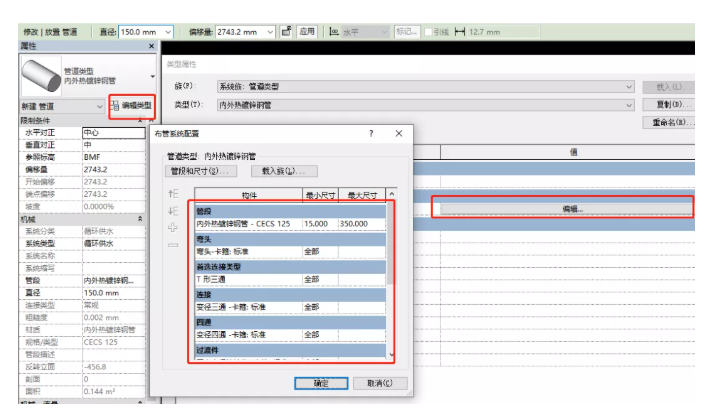Screen dimensions: 723x415
Task: Click 值 column header in type properties
Action: (x=568, y=152)
